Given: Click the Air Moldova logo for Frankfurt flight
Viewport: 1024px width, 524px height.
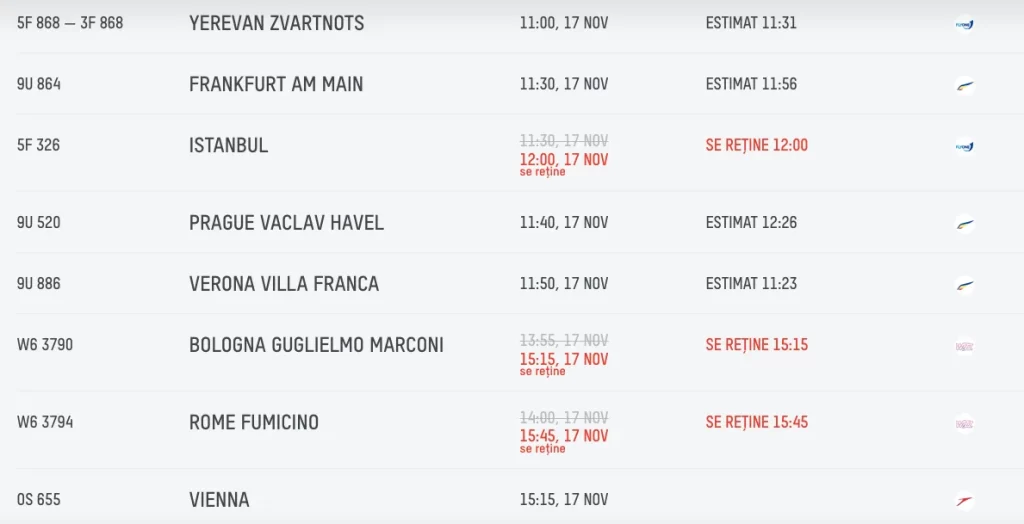Looking at the screenshot, I should coord(964,85).
